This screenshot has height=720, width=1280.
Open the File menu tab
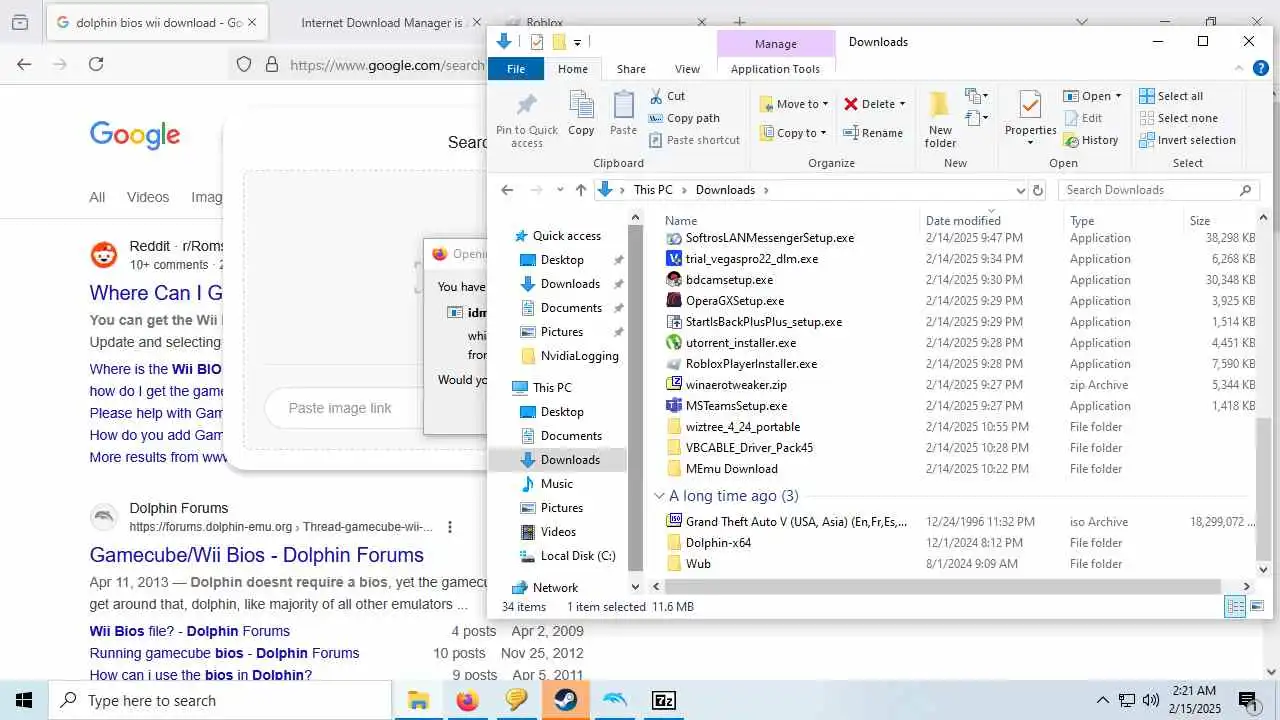516,69
